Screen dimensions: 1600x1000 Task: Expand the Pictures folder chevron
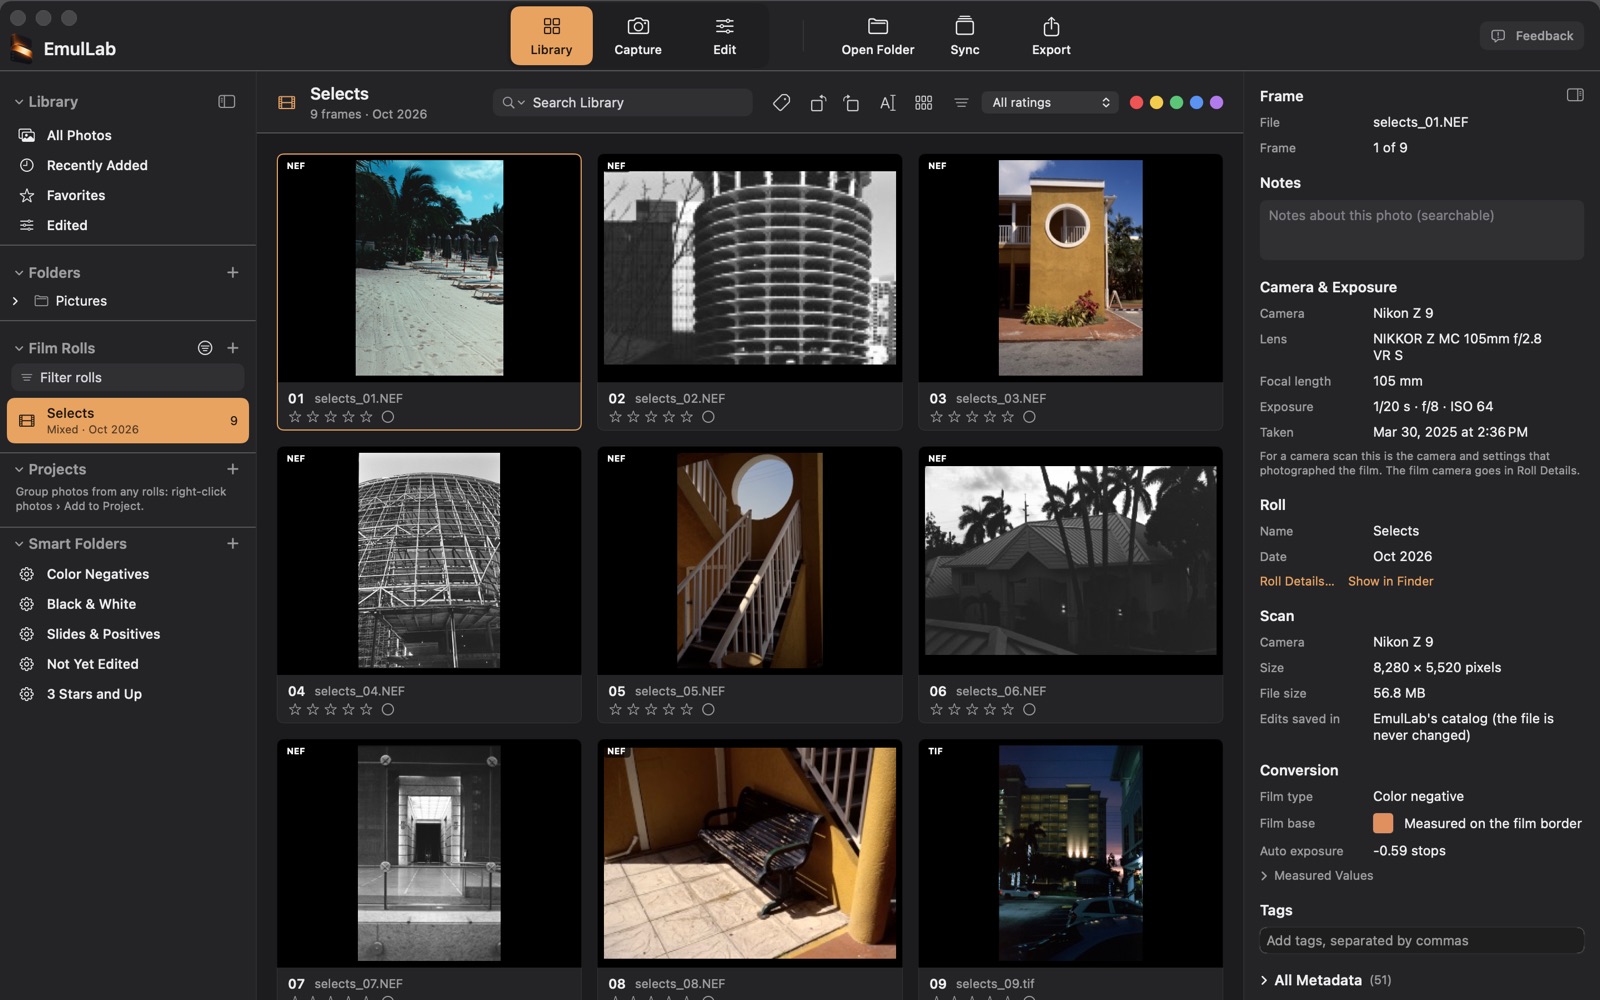point(15,301)
